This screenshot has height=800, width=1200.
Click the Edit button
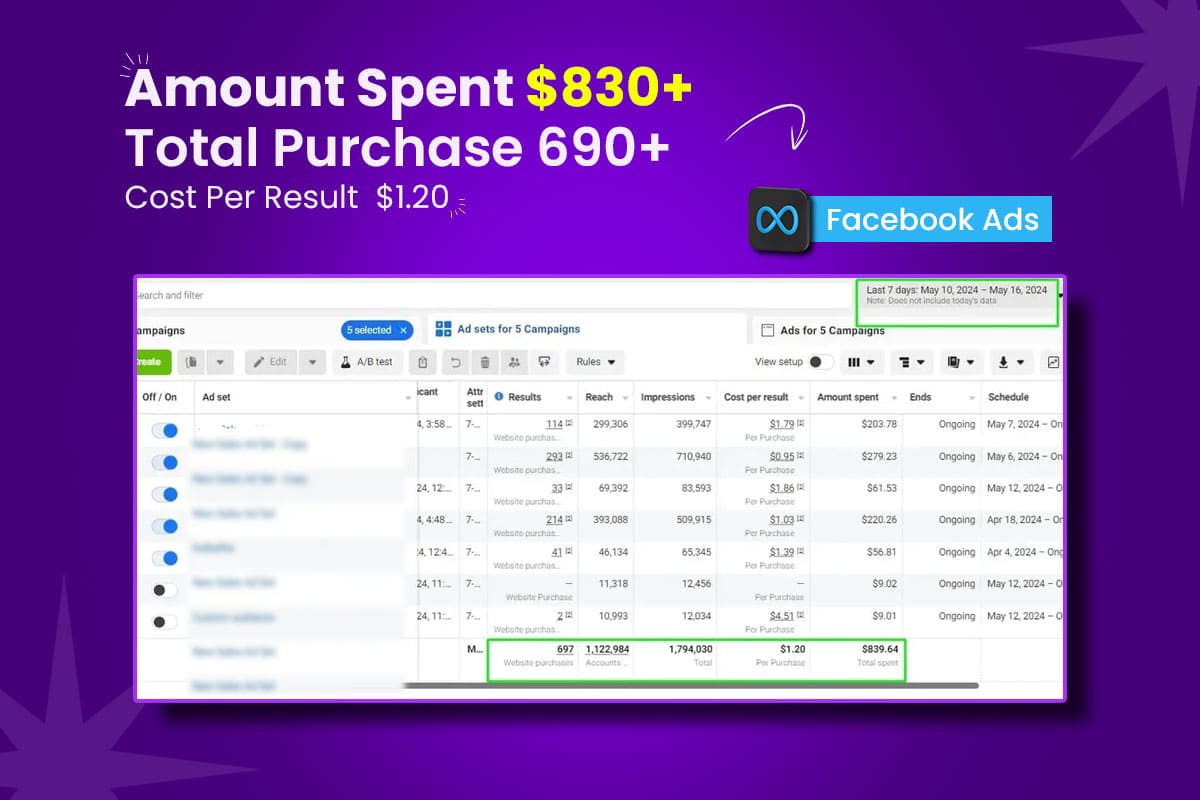272,362
